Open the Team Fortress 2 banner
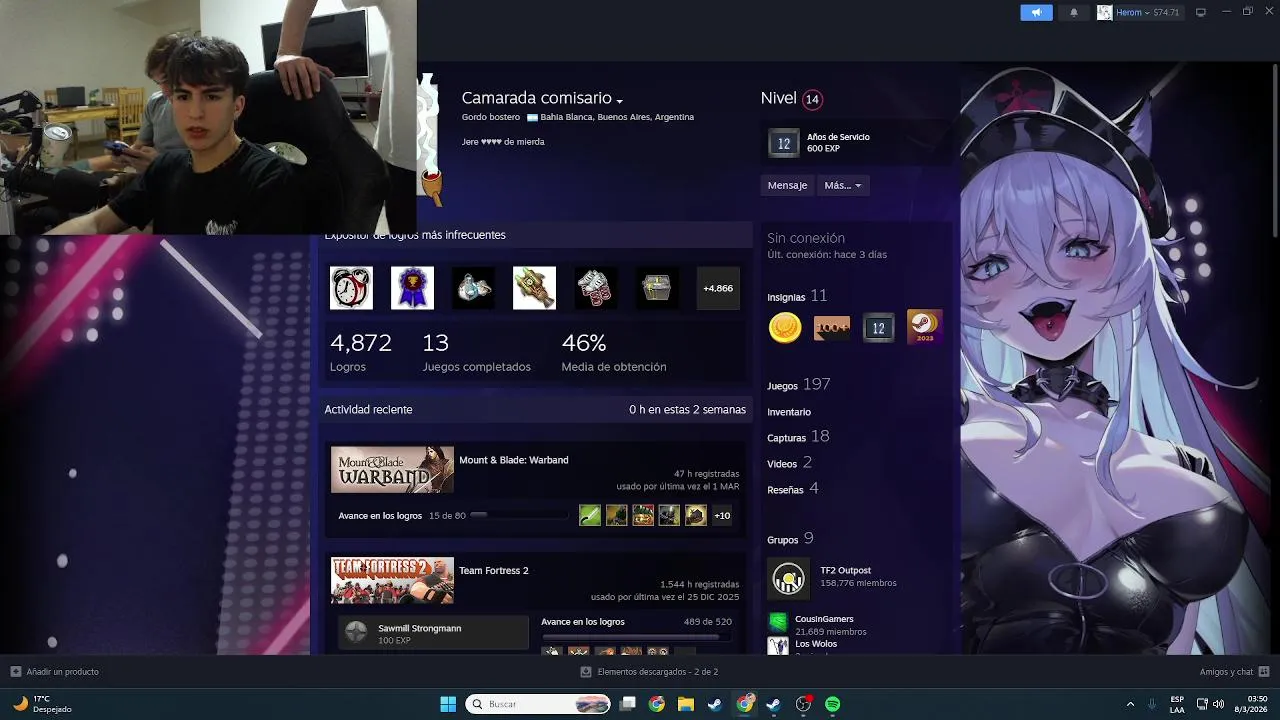The image size is (1280, 720). coord(392,580)
